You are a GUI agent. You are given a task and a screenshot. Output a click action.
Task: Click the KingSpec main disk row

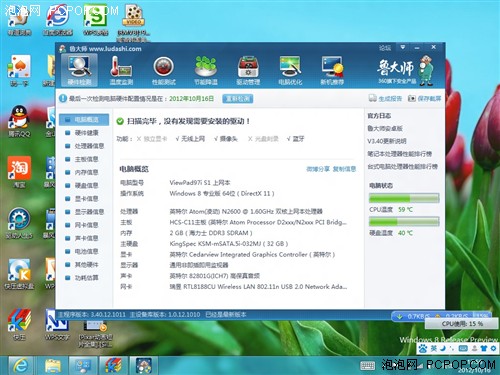click(204, 244)
